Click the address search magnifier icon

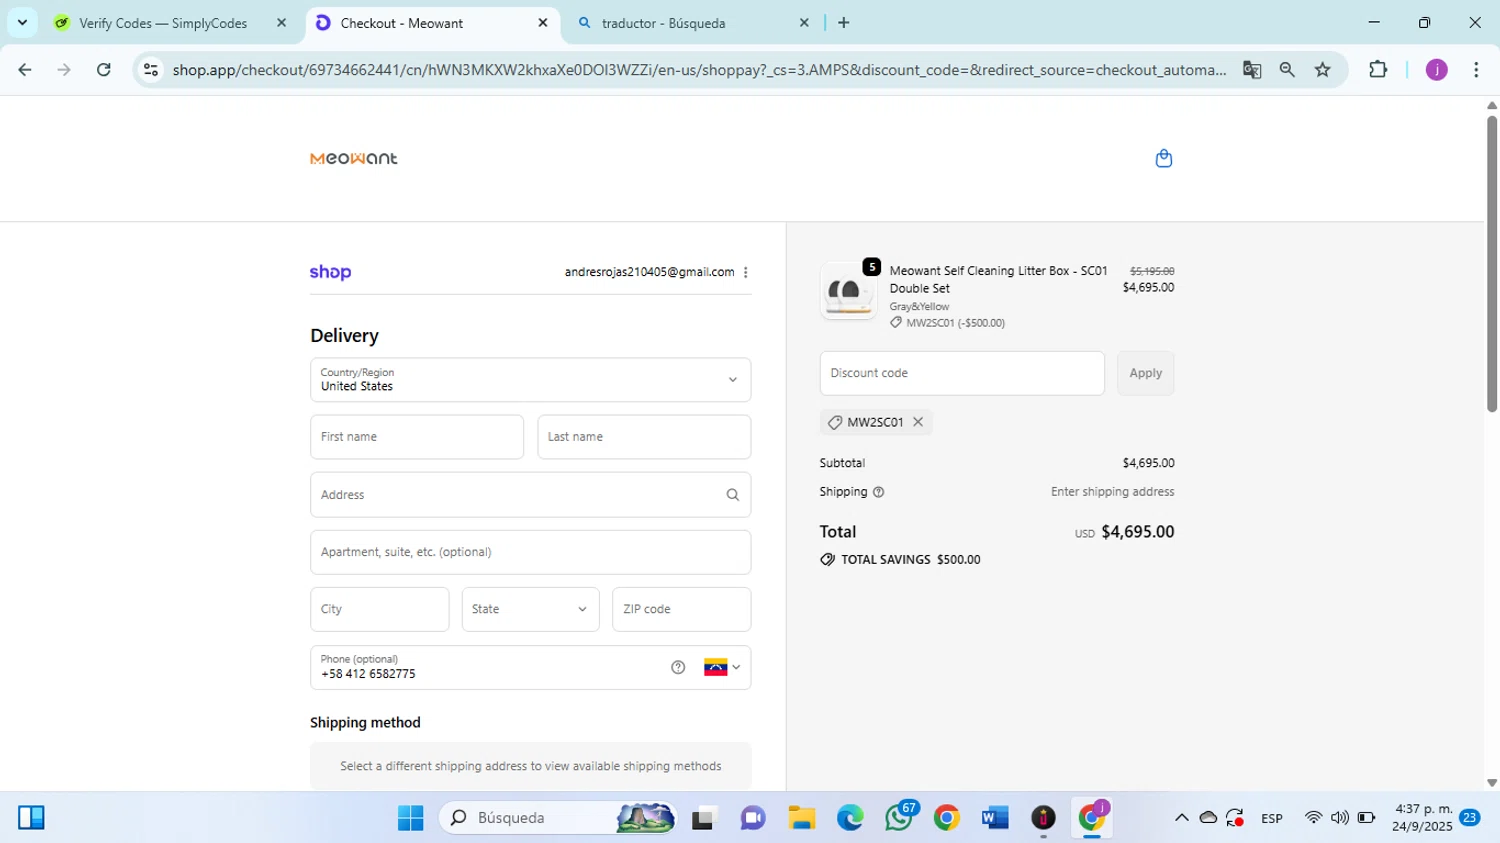(732, 495)
